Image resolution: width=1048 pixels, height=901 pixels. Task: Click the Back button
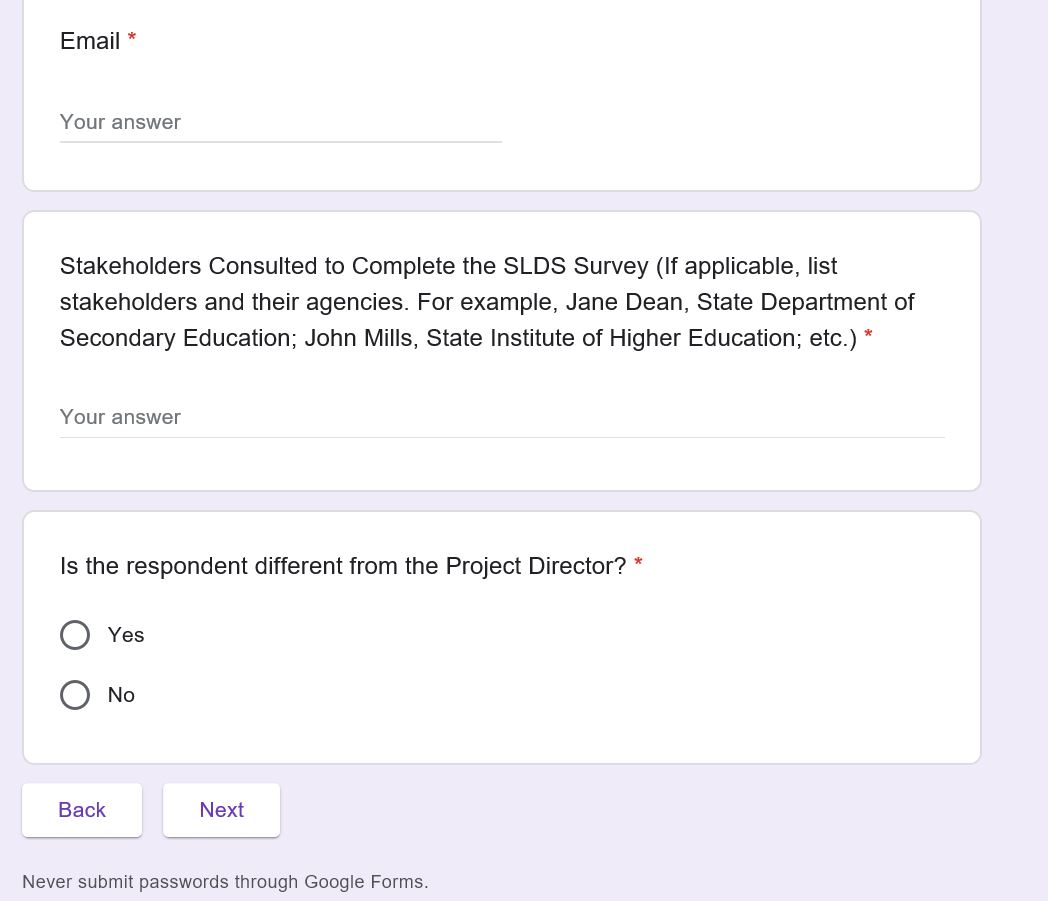pos(82,810)
